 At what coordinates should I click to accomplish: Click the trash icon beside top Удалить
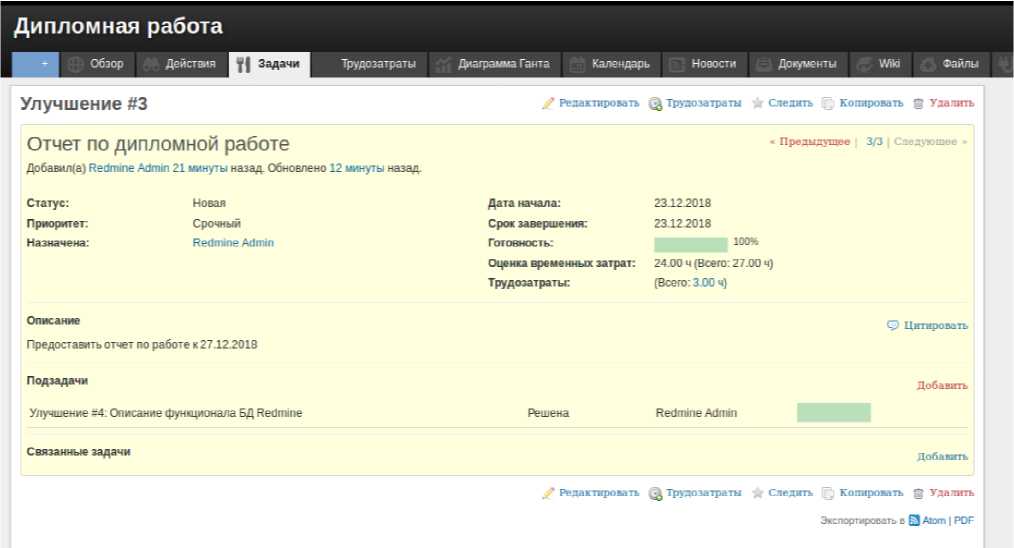tap(918, 103)
